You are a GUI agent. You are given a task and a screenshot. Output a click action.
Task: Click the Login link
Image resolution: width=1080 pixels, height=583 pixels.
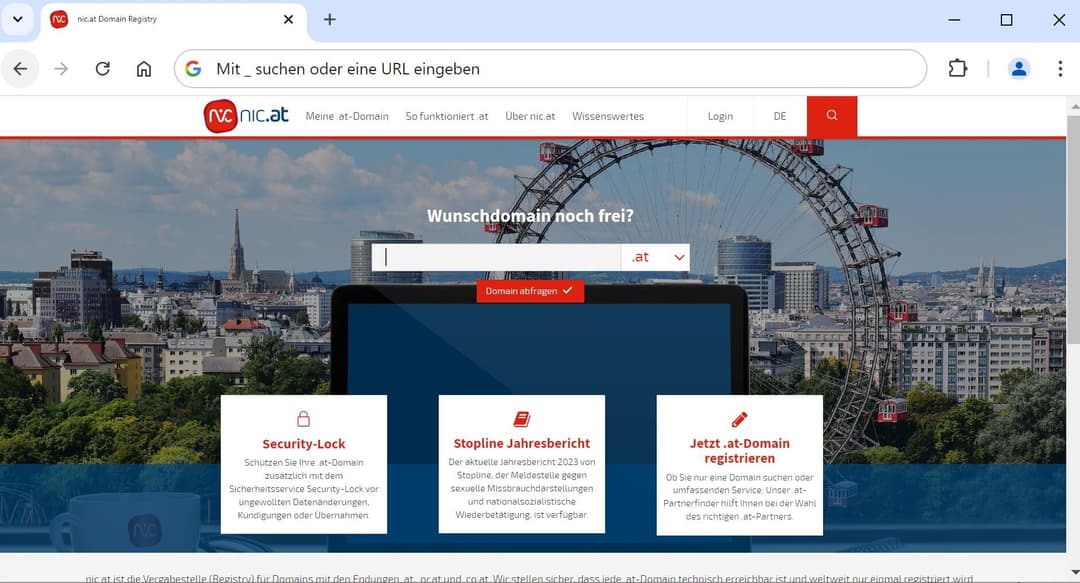[720, 116]
